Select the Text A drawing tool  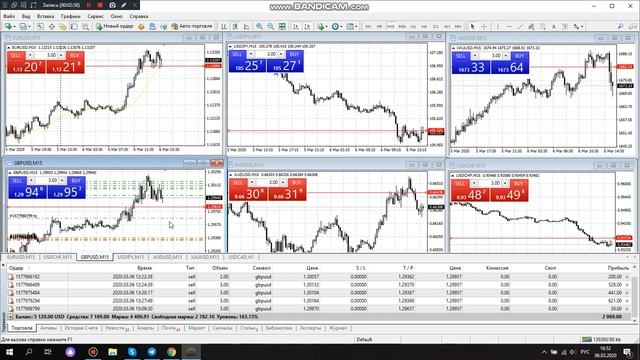pos(553,27)
